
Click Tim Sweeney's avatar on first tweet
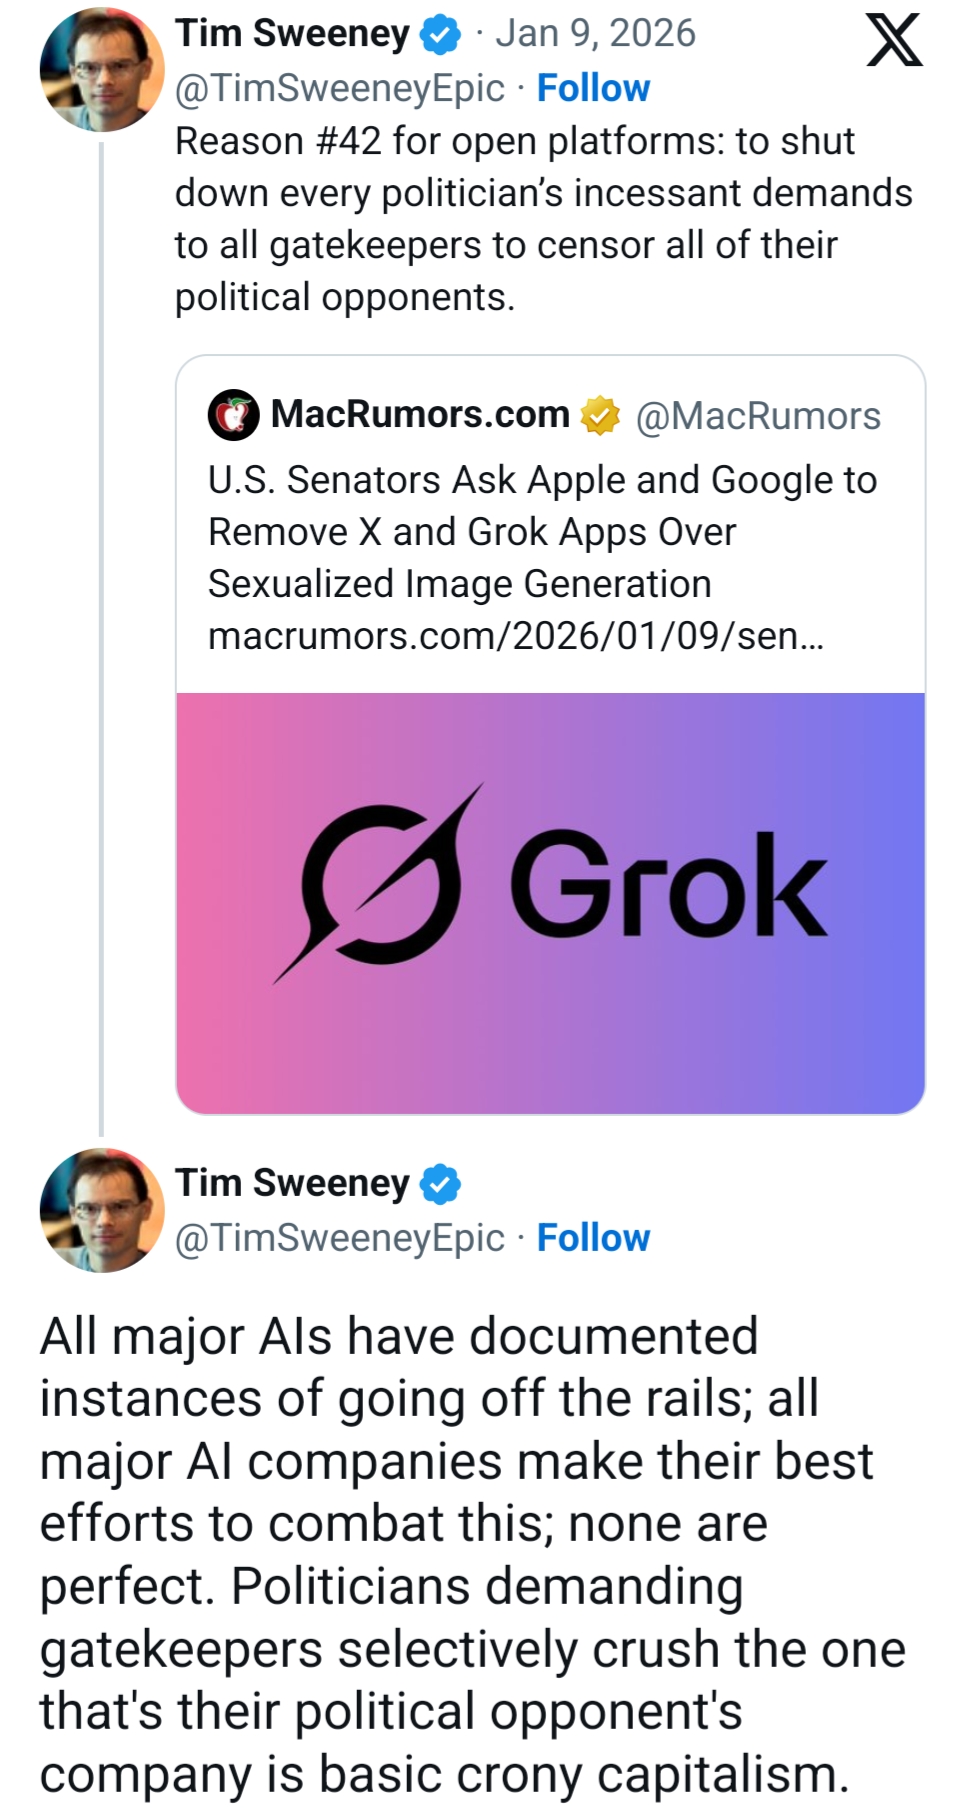pos(101,70)
